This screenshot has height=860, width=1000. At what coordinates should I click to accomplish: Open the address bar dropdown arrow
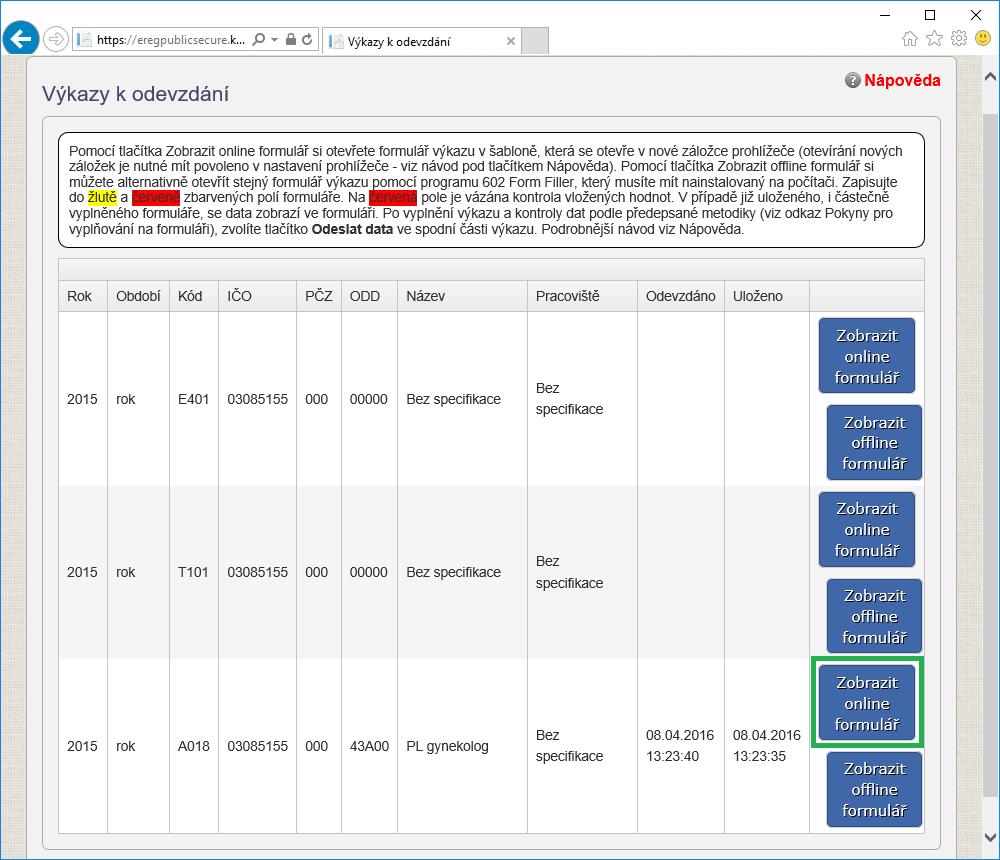274,40
